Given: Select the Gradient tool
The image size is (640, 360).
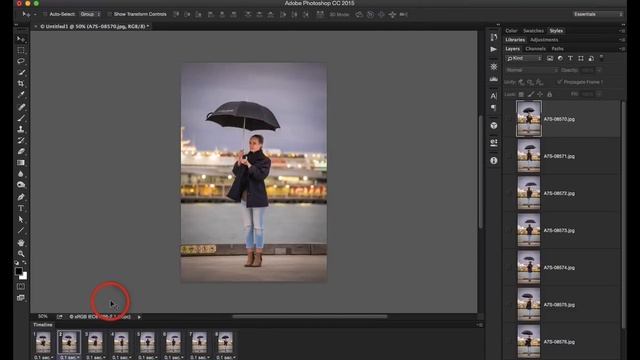Looking at the screenshot, I should coord(21,162).
